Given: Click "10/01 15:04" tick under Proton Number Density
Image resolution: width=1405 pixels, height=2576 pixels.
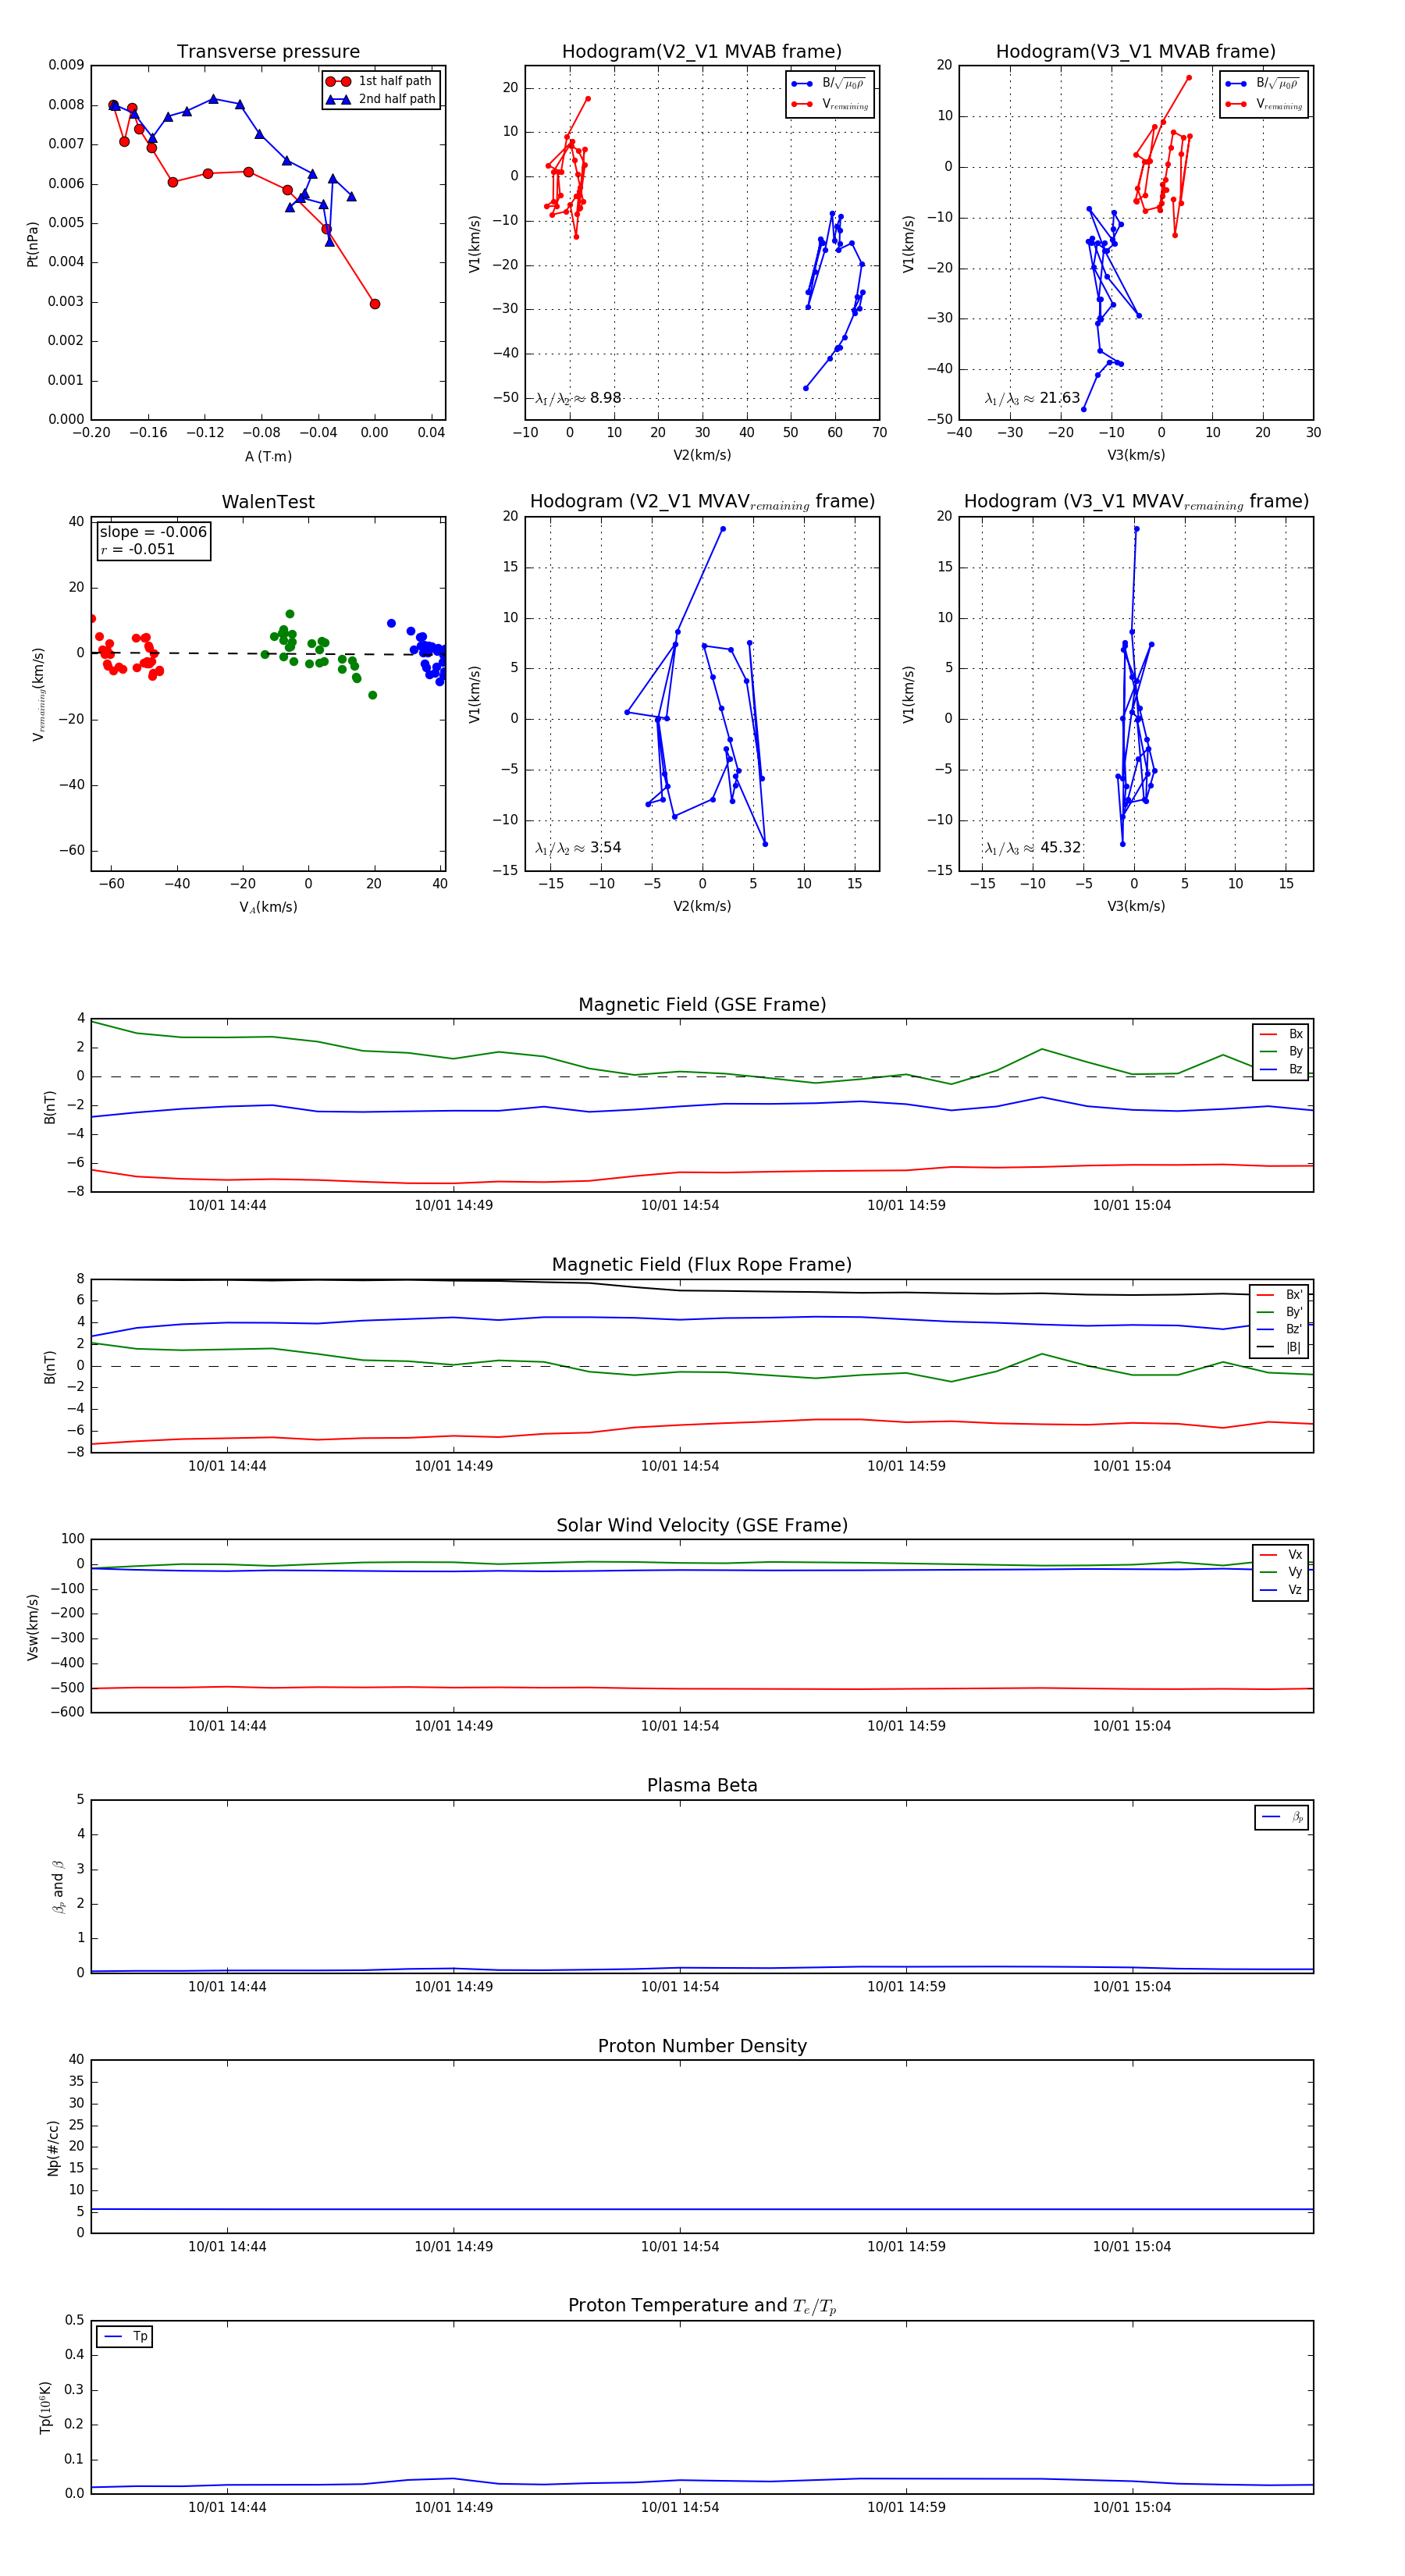Looking at the screenshot, I should [x=1132, y=2247].
